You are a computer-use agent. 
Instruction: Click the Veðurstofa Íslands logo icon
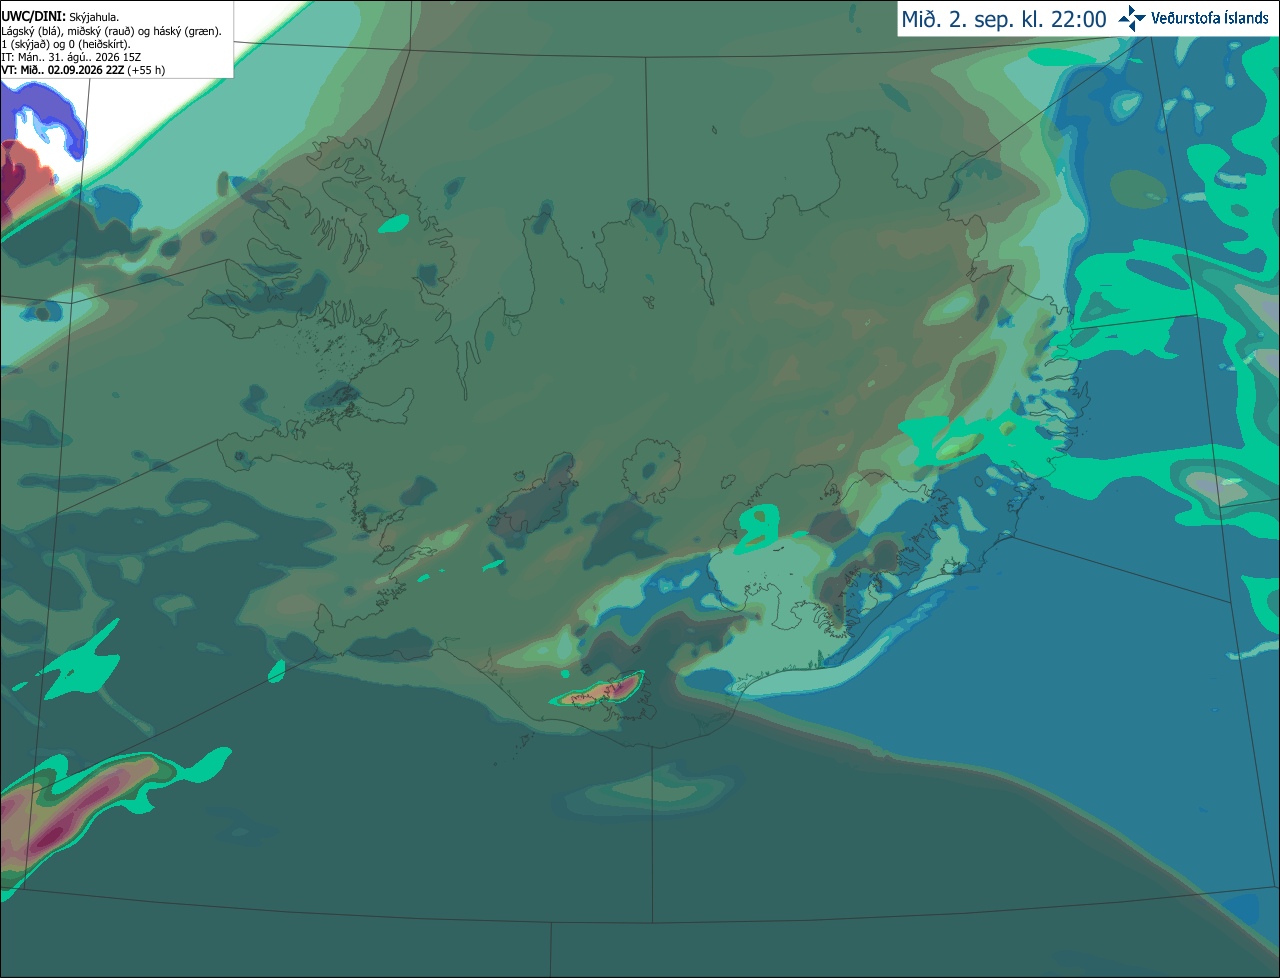coord(1132,18)
